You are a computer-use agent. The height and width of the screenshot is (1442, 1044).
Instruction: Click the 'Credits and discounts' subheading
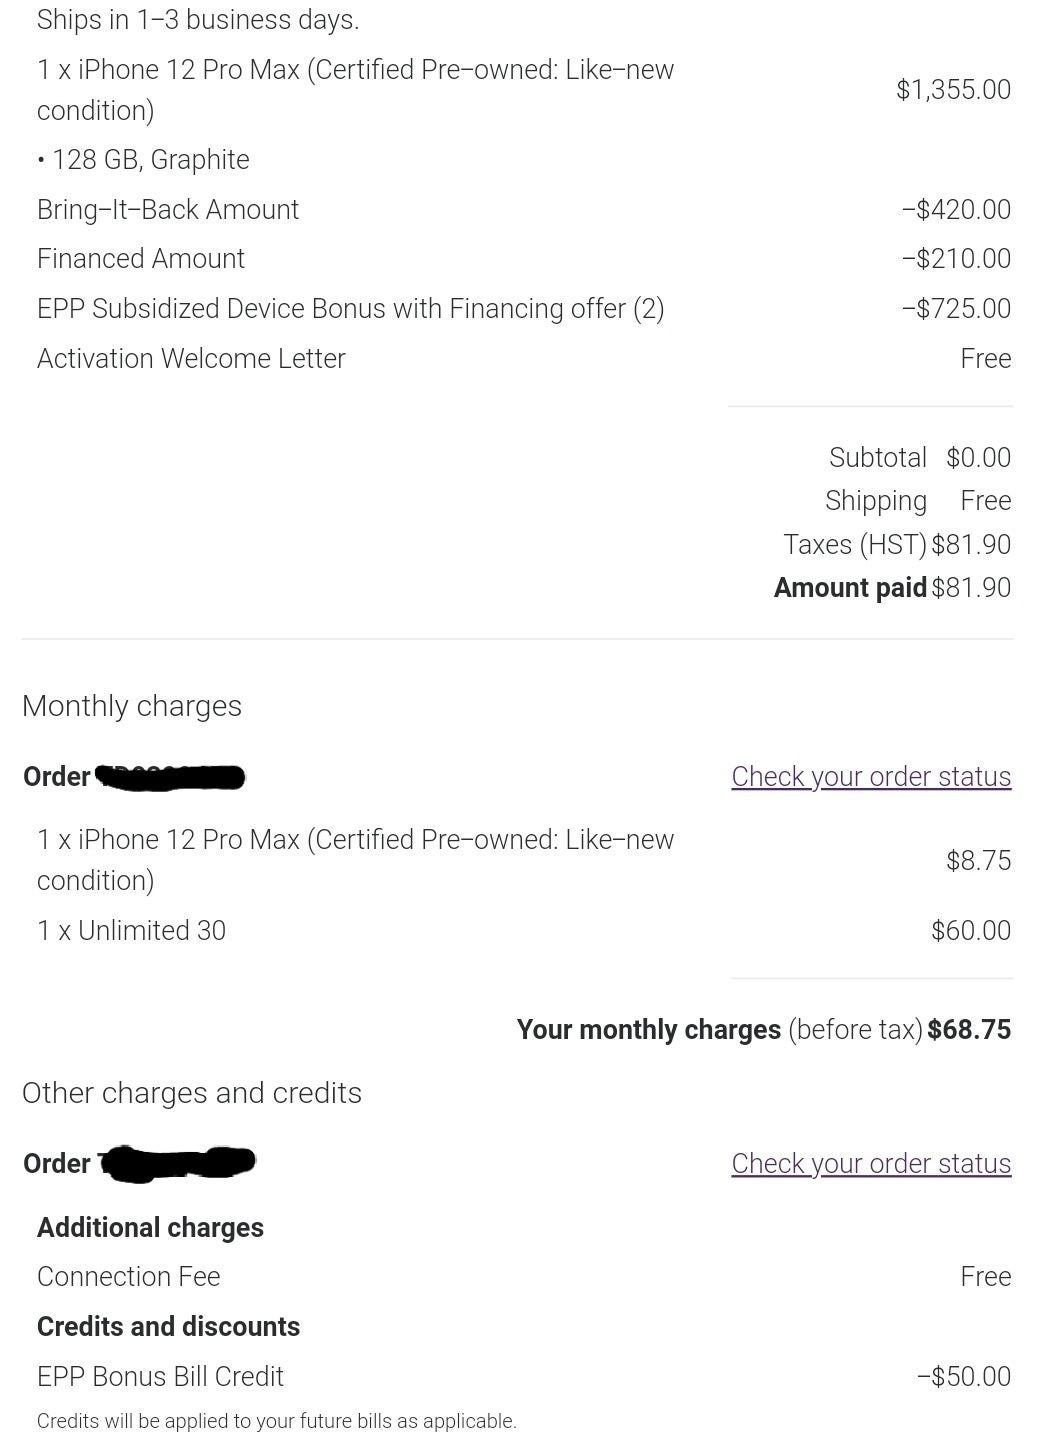coord(168,1327)
